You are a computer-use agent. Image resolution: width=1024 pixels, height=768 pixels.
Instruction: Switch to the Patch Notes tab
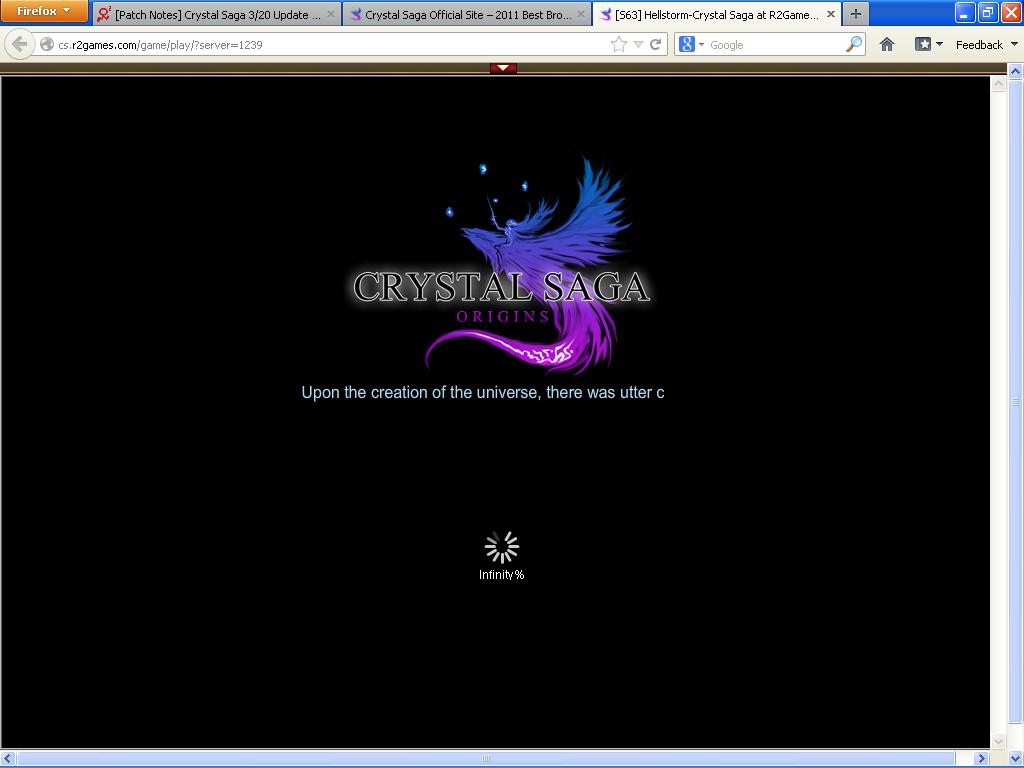coord(217,15)
